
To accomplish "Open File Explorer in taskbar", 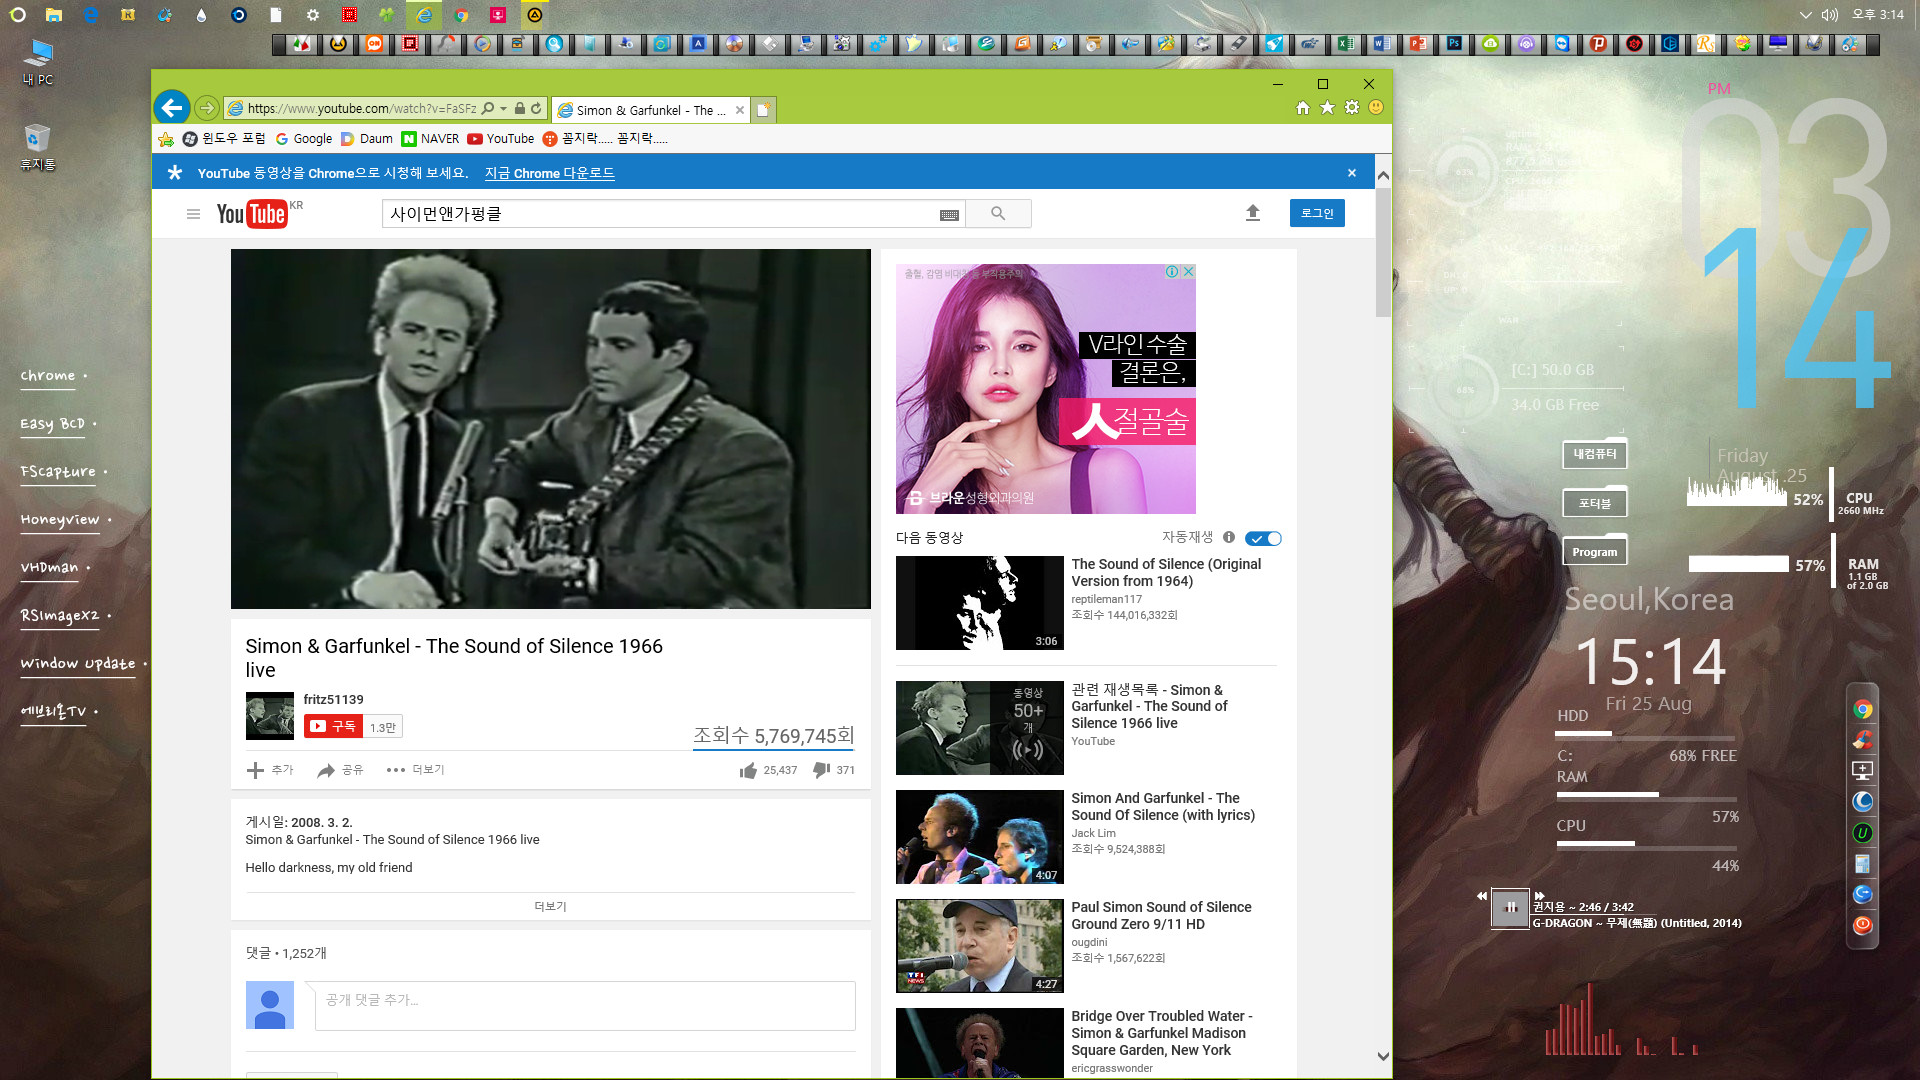I will coord(54,15).
